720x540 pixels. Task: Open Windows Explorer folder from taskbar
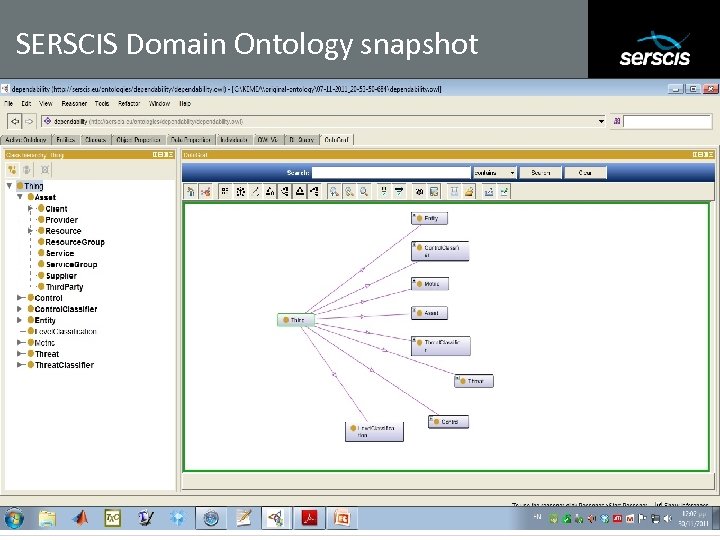pyautogui.click(x=47, y=518)
